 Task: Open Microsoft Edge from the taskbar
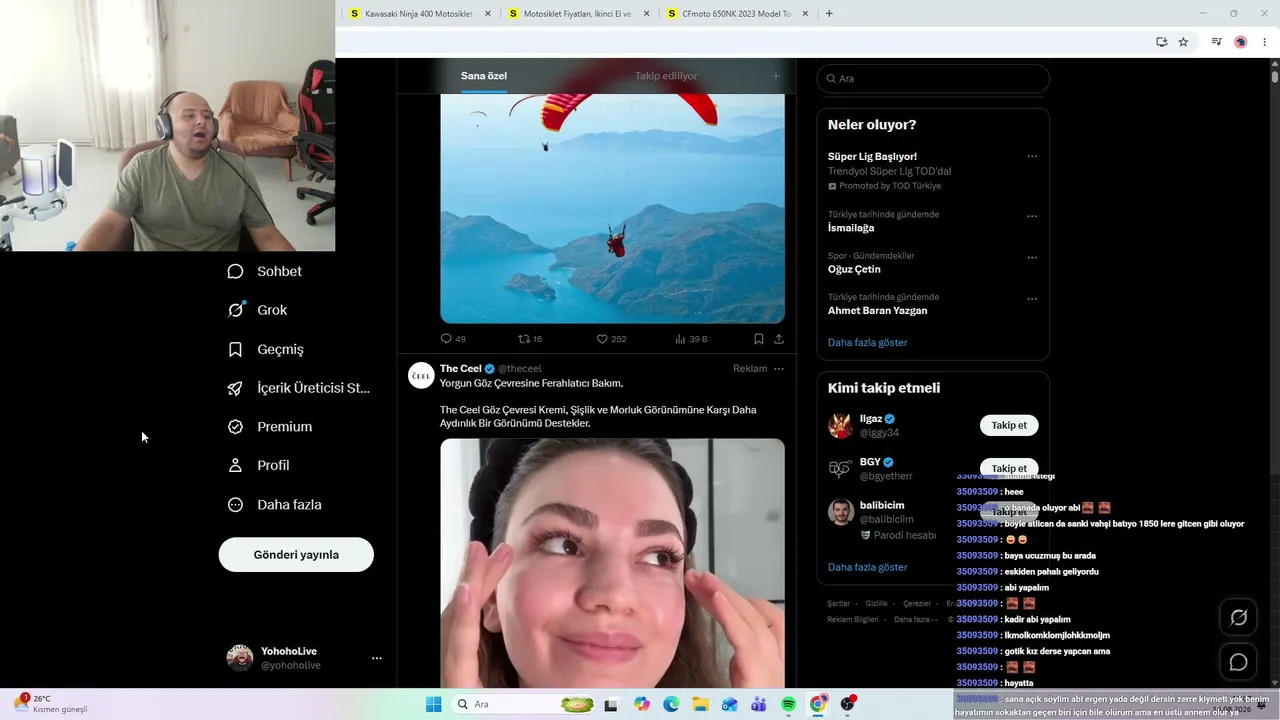pos(671,704)
